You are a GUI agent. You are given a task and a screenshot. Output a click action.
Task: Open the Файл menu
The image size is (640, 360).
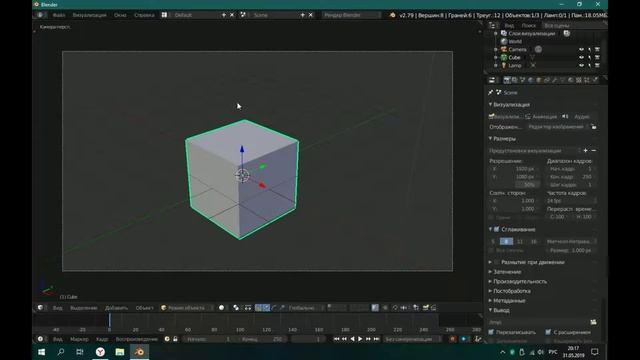coord(59,15)
